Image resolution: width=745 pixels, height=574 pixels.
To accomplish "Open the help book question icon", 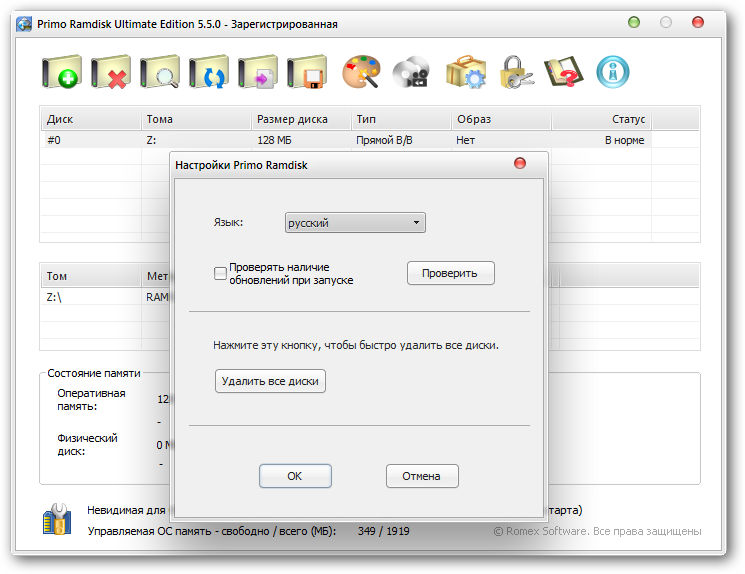I will point(564,72).
